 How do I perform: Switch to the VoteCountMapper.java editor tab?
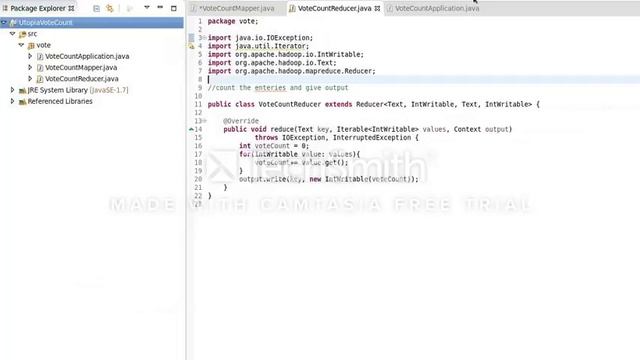pos(237,8)
